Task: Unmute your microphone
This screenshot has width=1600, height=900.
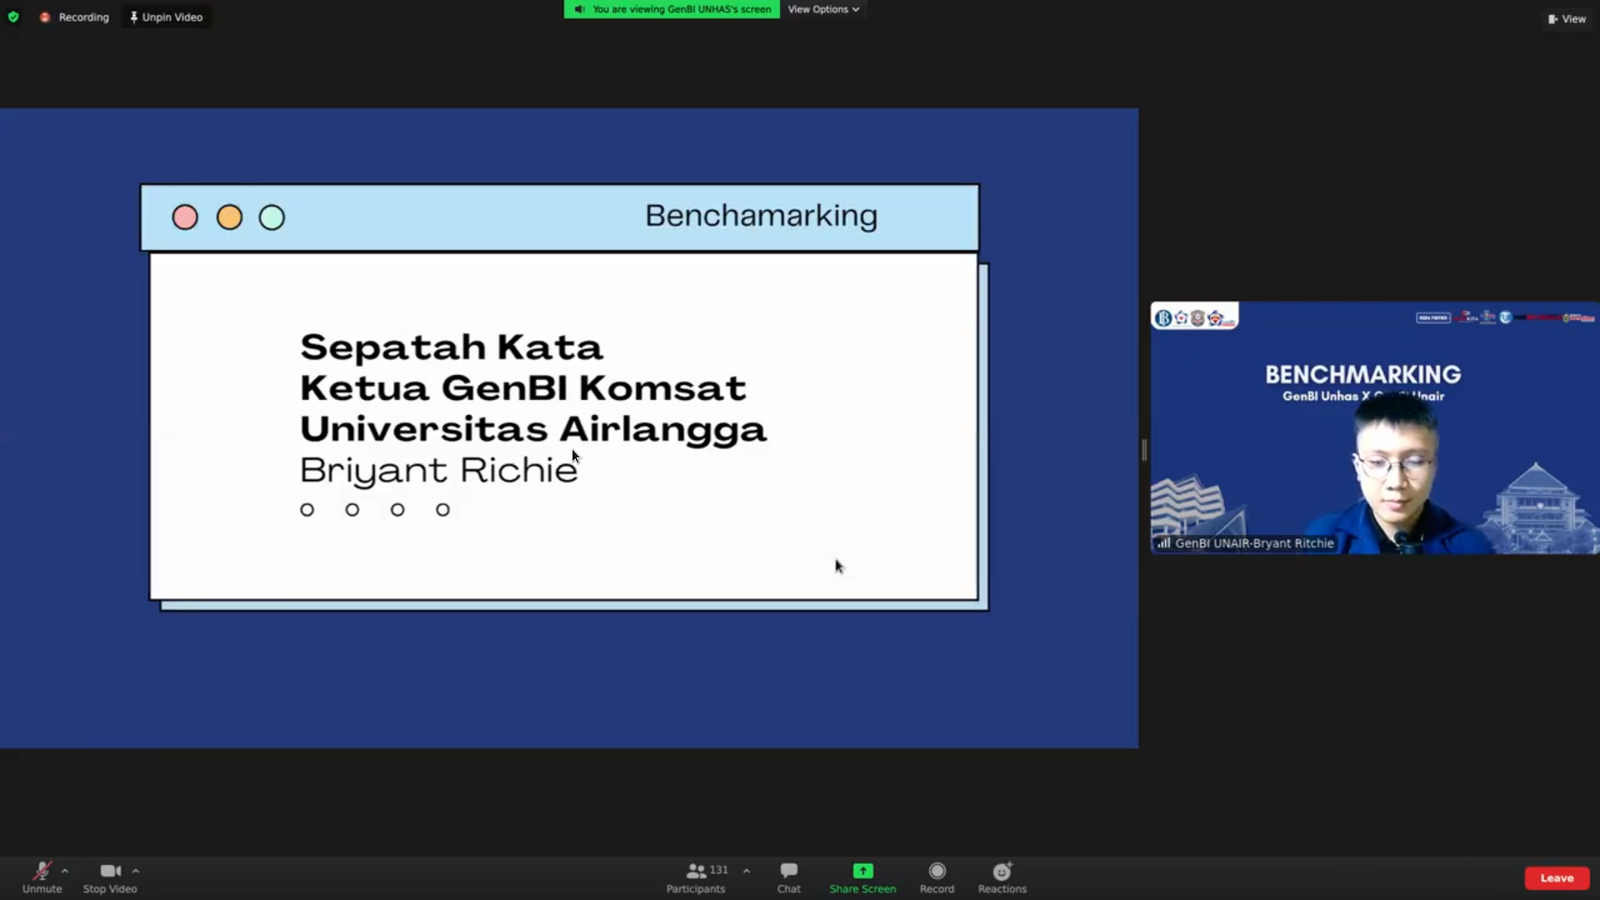Action: coord(40,871)
